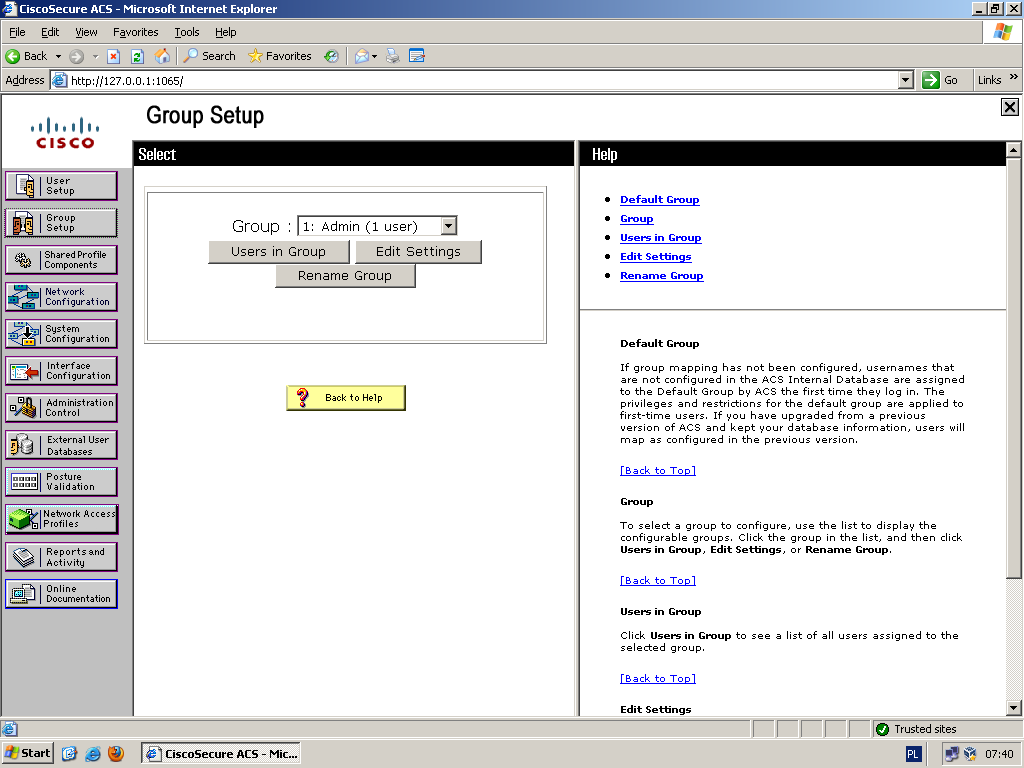Open Network Access Profiles section

point(61,519)
